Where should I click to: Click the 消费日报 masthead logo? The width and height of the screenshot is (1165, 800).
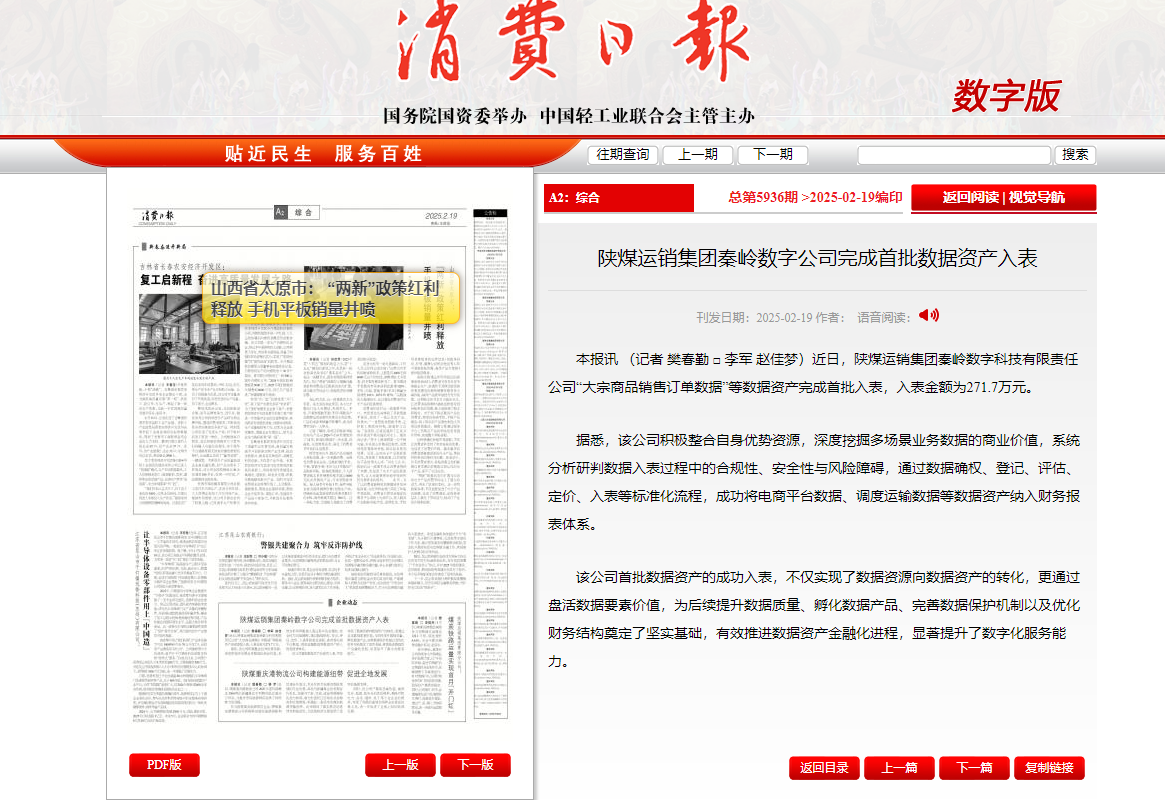[x=573, y=42]
